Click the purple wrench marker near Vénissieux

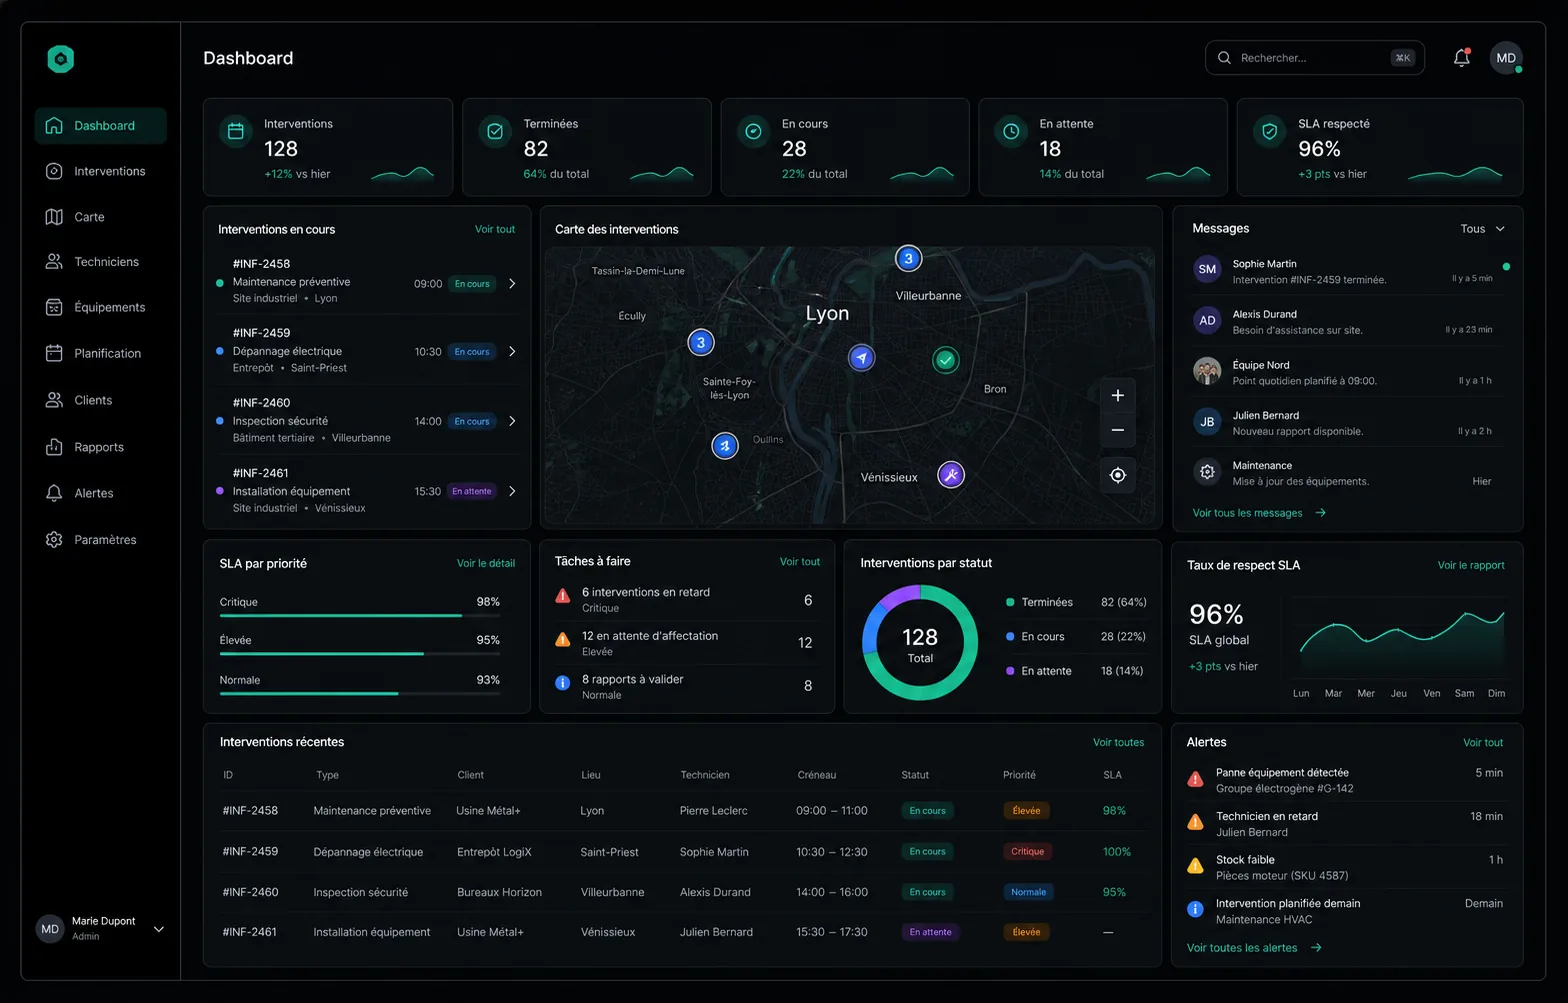(x=951, y=474)
